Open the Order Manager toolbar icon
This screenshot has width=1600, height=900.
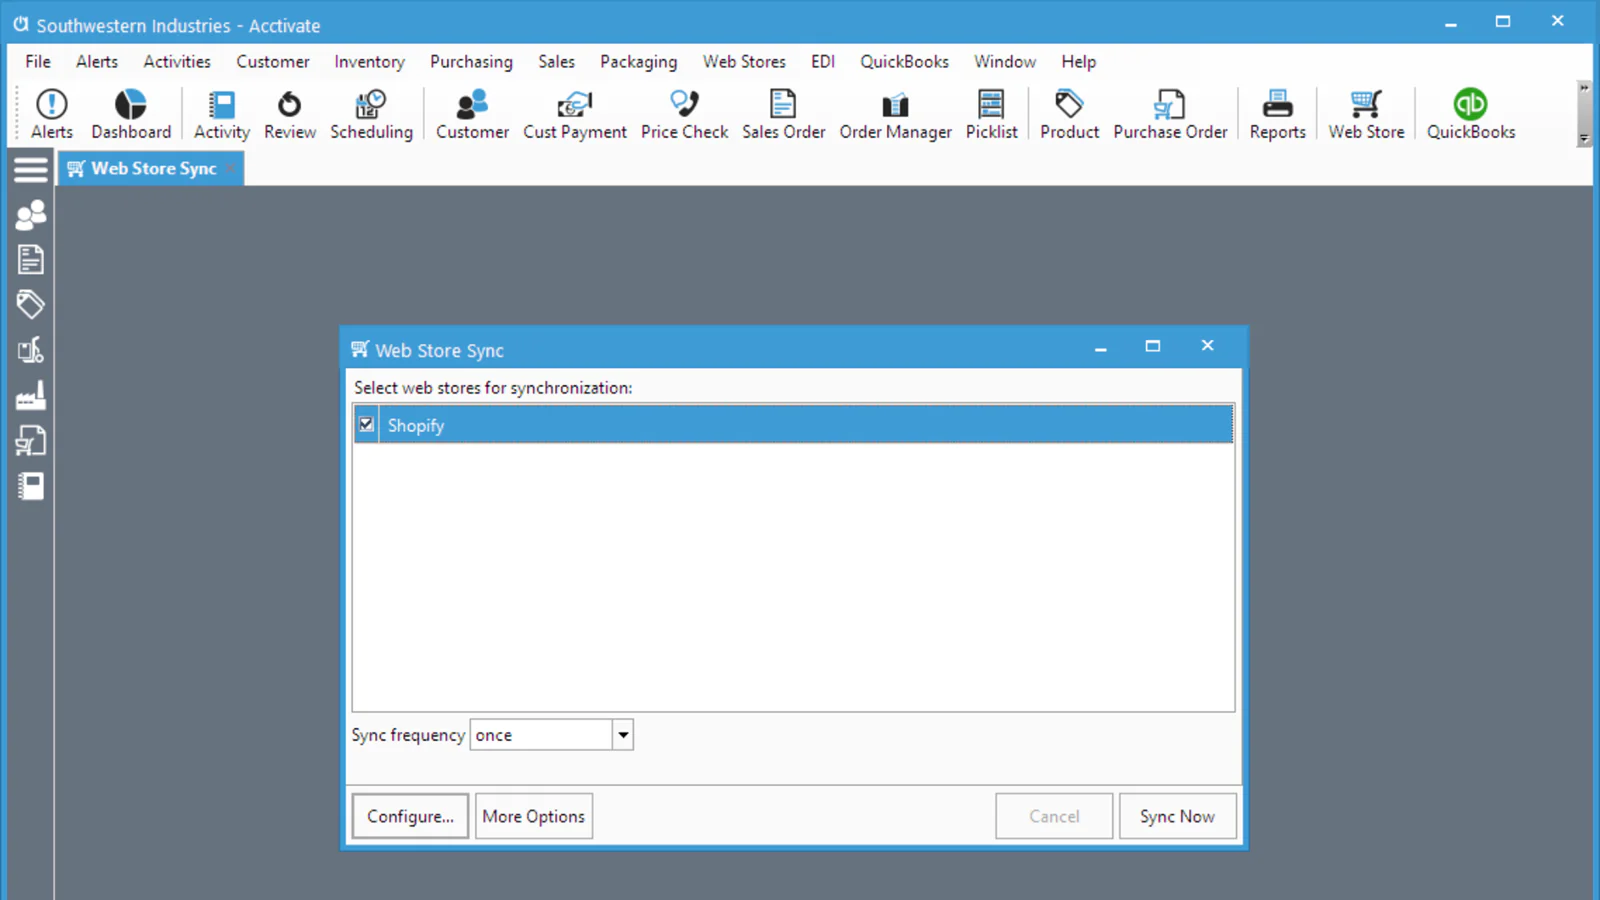pos(895,114)
